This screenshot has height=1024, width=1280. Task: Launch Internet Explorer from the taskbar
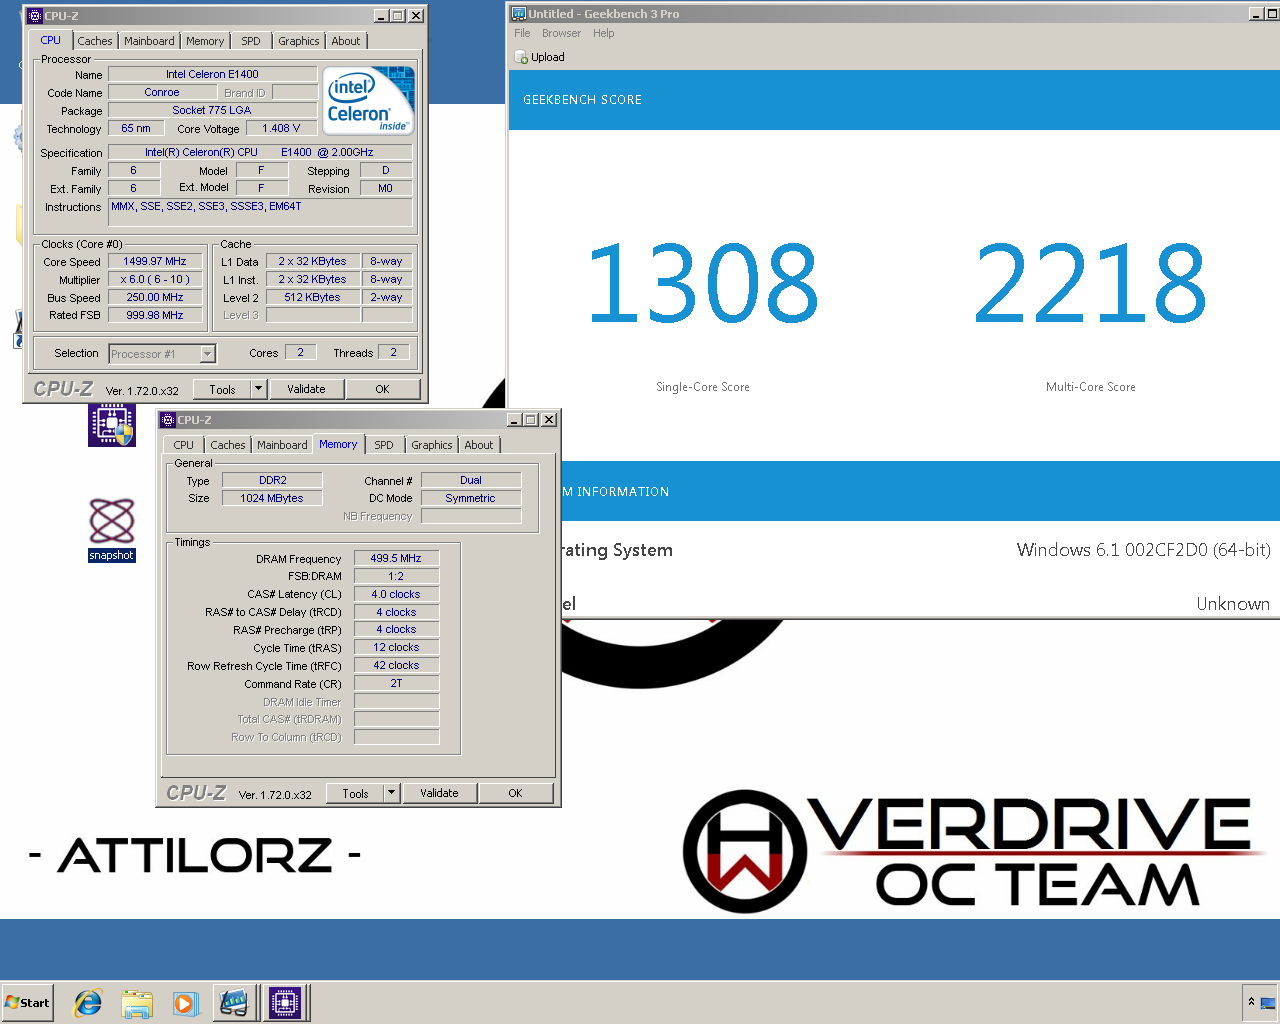pyautogui.click(x=88, y=1003)
